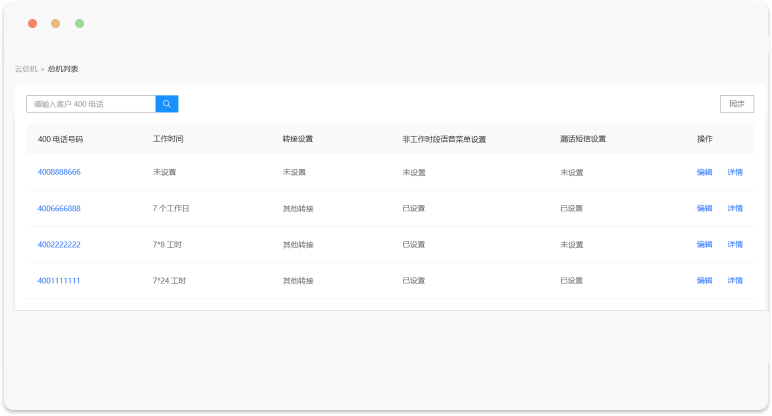The width and height of the screenshot is (772, 416).
Task: Open phone number 4002222222
Action: click(59, 244)
